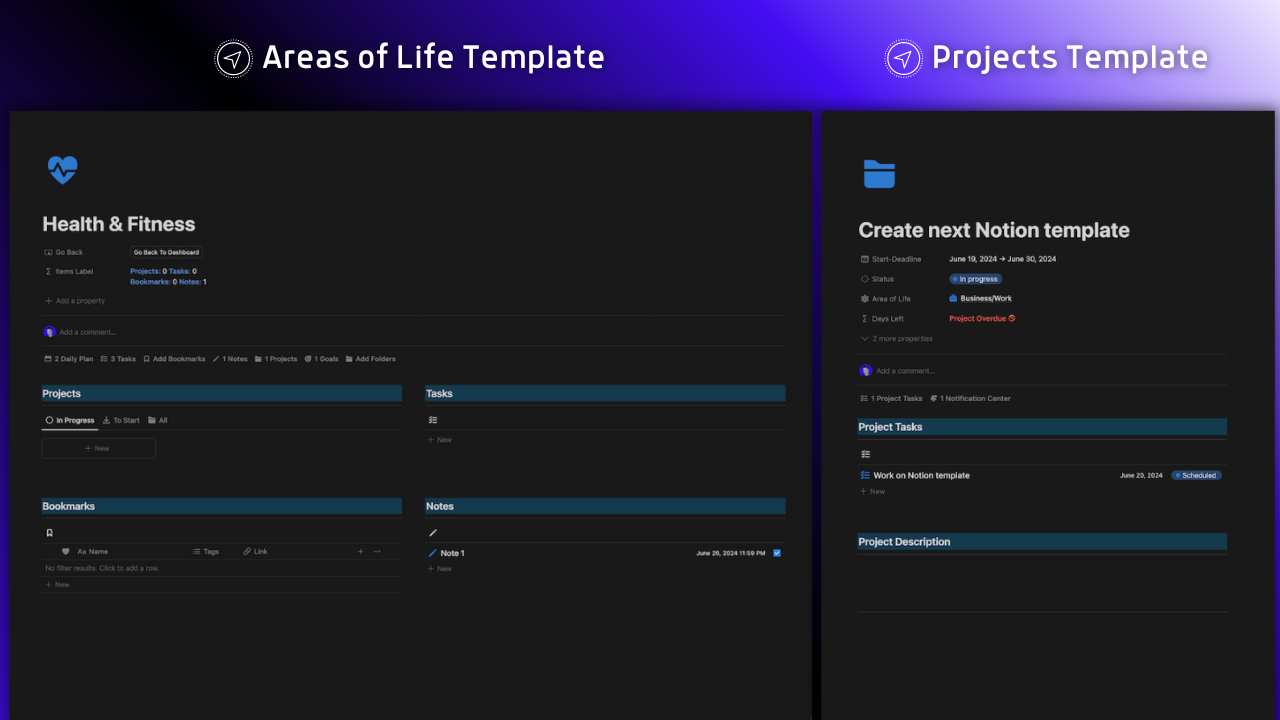Open the 1 Project Tasks relation

pyautogui.click(x=892, y=398)
